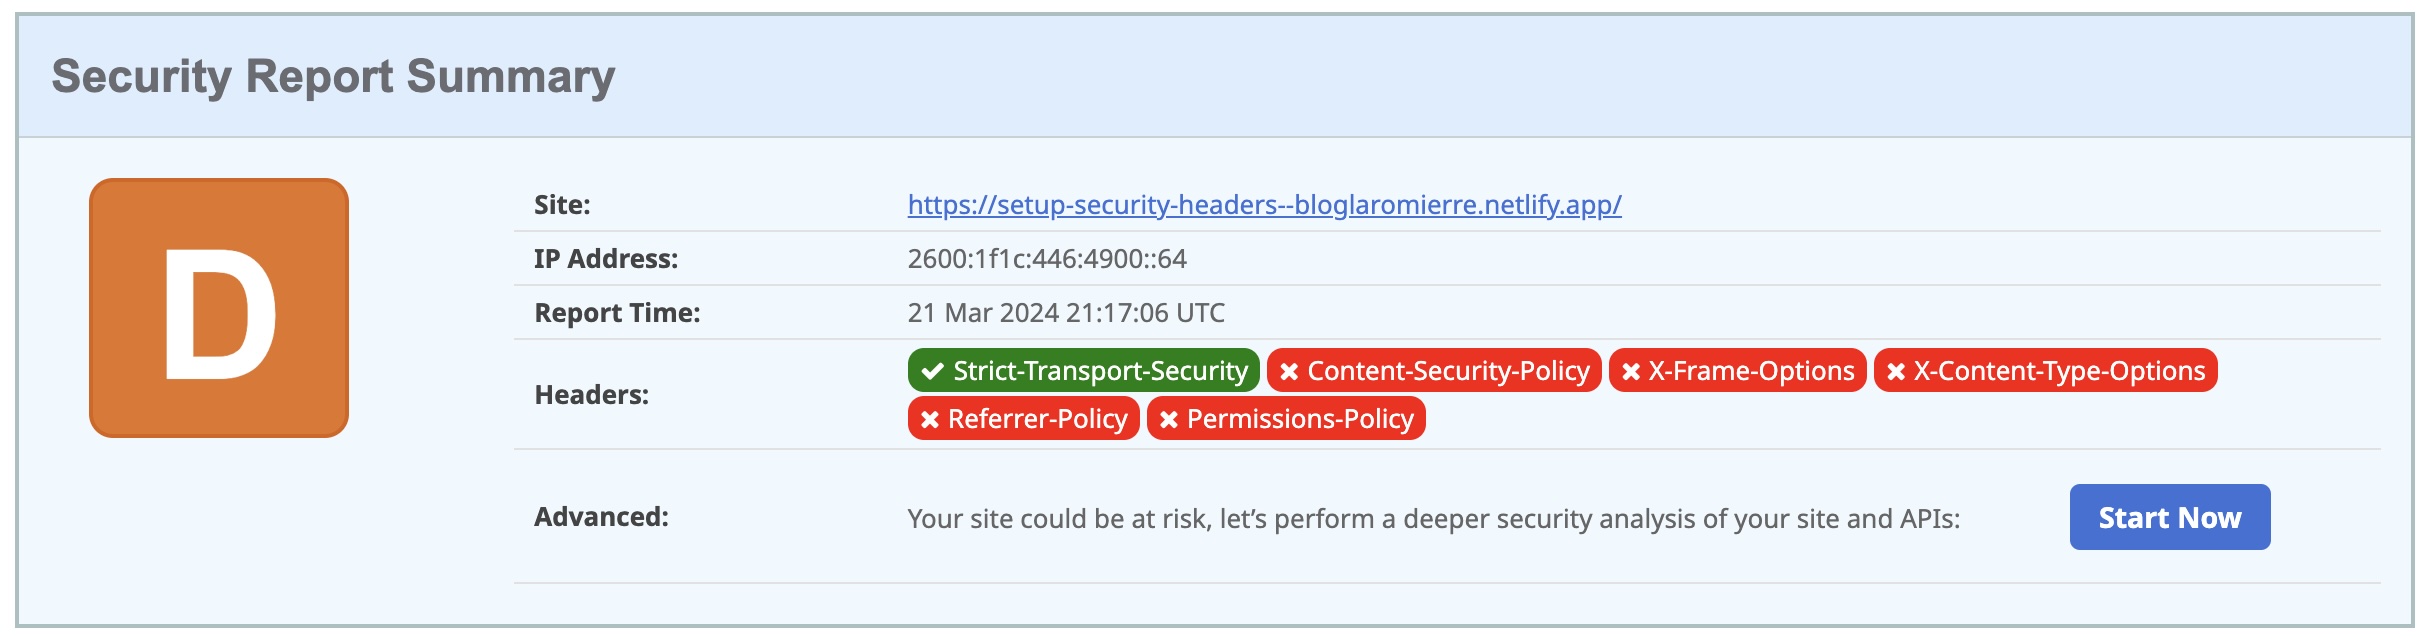
Task: Select the X-Content-Type-Options header badge
Action: [2046, 370]
